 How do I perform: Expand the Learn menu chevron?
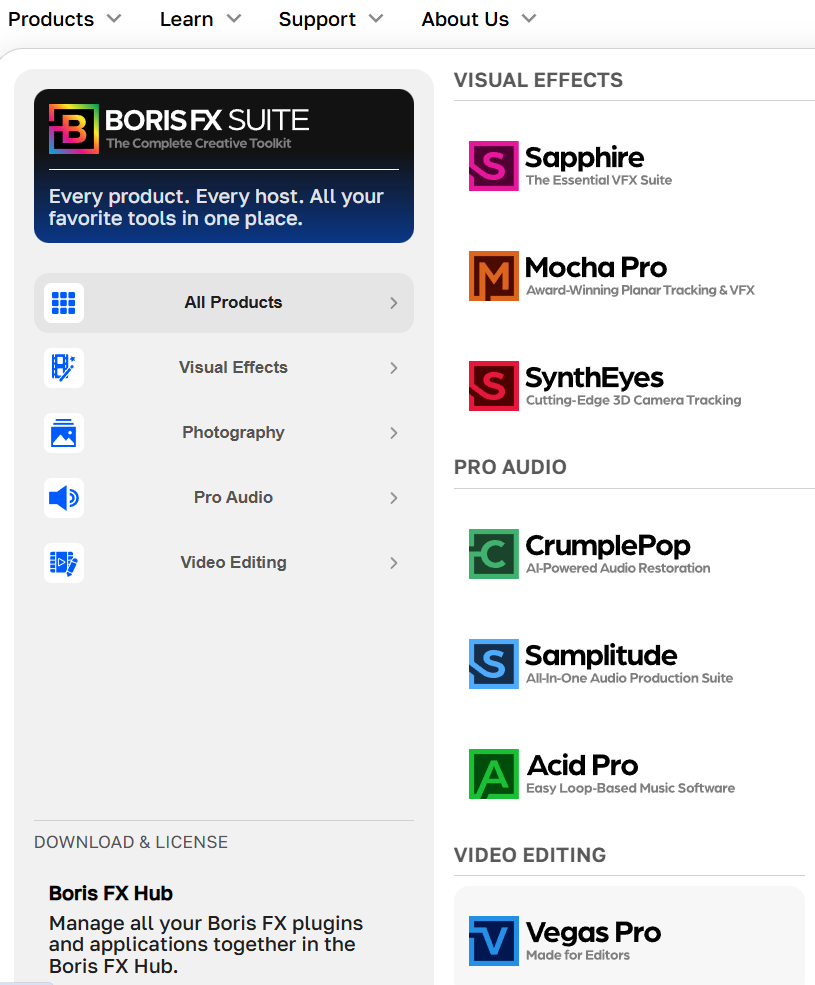[234, 19]
